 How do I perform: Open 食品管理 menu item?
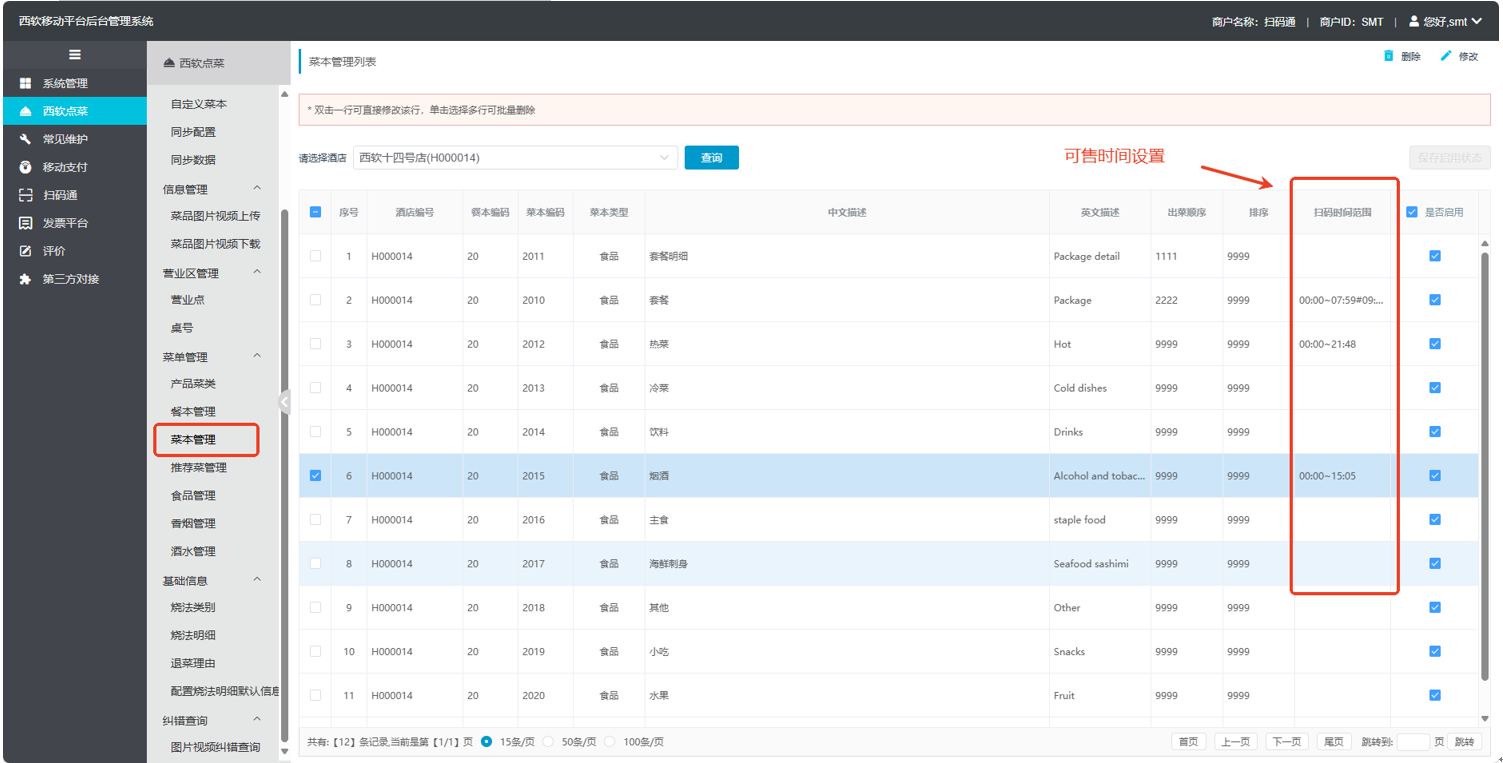point(193,496)
